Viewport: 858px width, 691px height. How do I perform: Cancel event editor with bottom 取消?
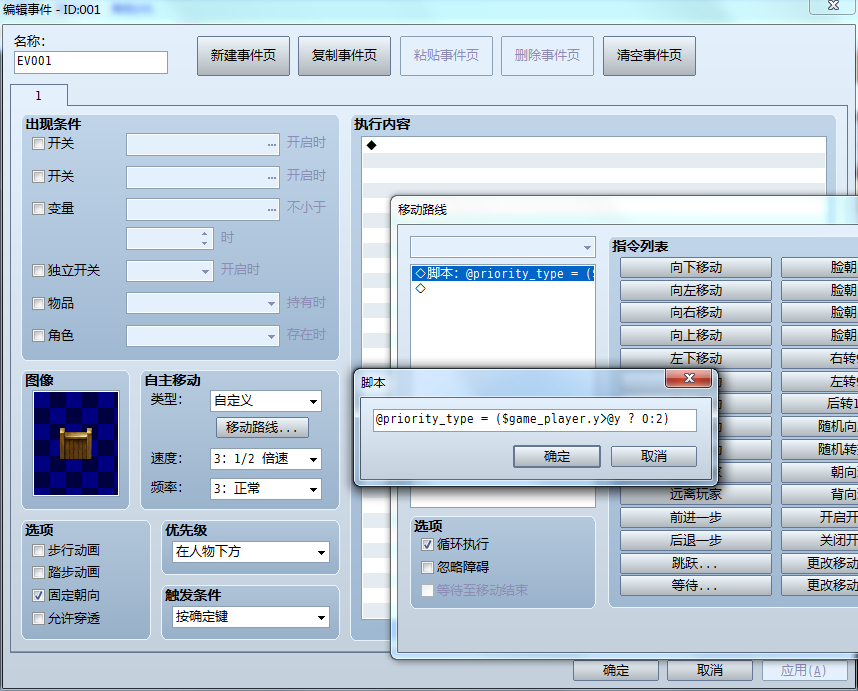click(x=710, y=671)
